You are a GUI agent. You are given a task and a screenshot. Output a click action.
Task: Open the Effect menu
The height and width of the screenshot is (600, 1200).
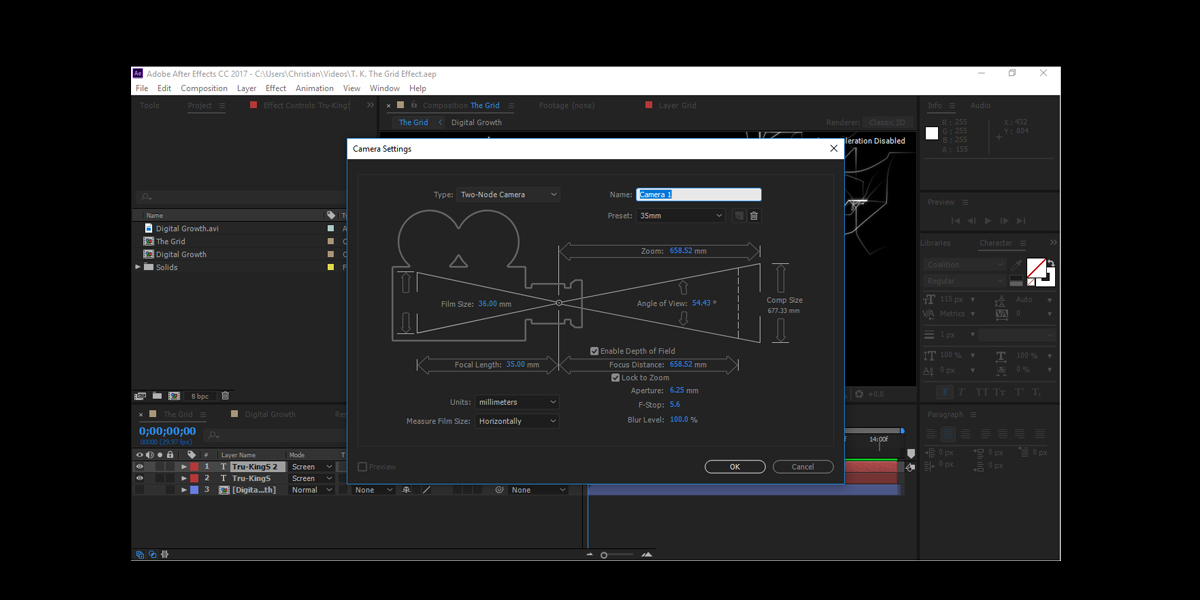pos(276,88)
